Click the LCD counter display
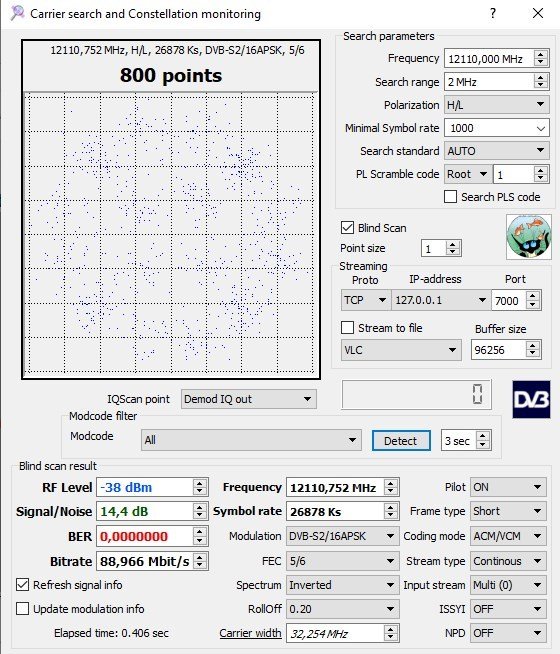This screenshot has width=560, height=654. [x=417, y=394]
